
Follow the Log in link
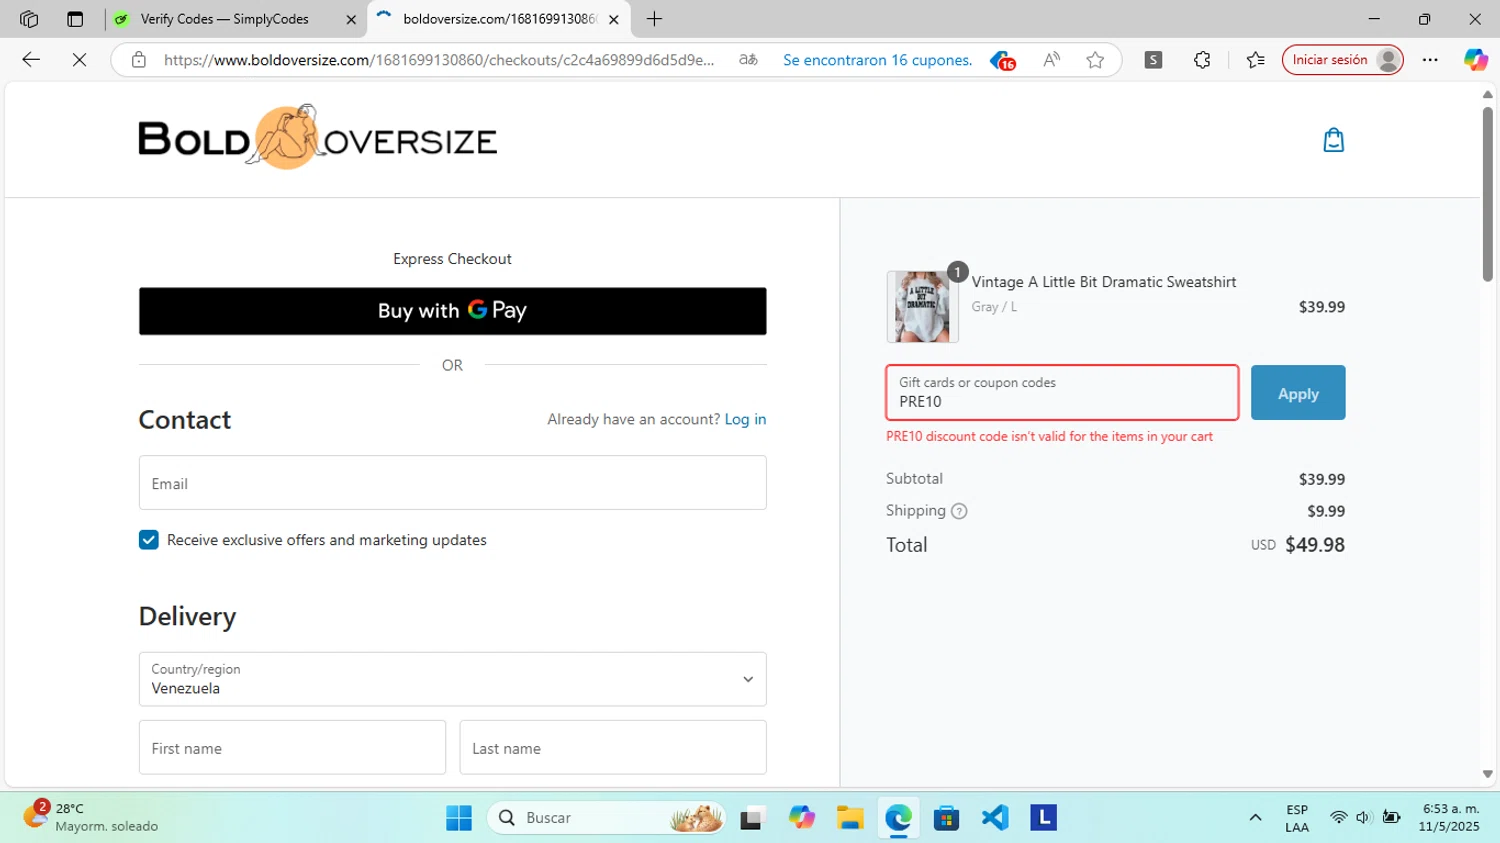point(745,419)
